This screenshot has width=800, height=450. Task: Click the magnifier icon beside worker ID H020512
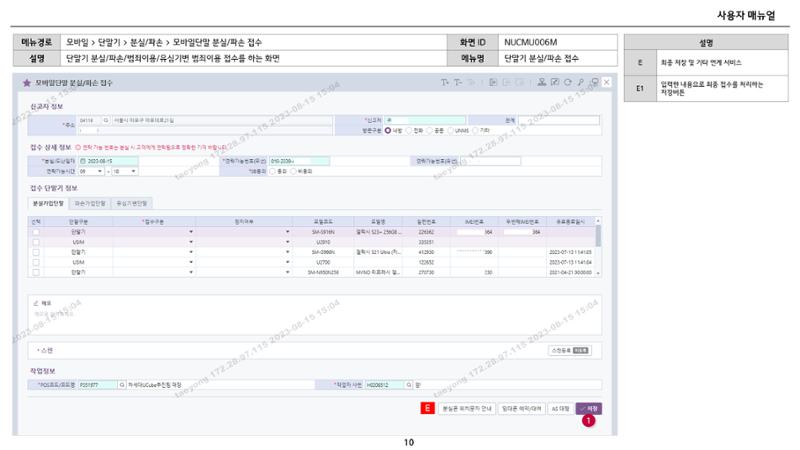click(x=409, y=385)
